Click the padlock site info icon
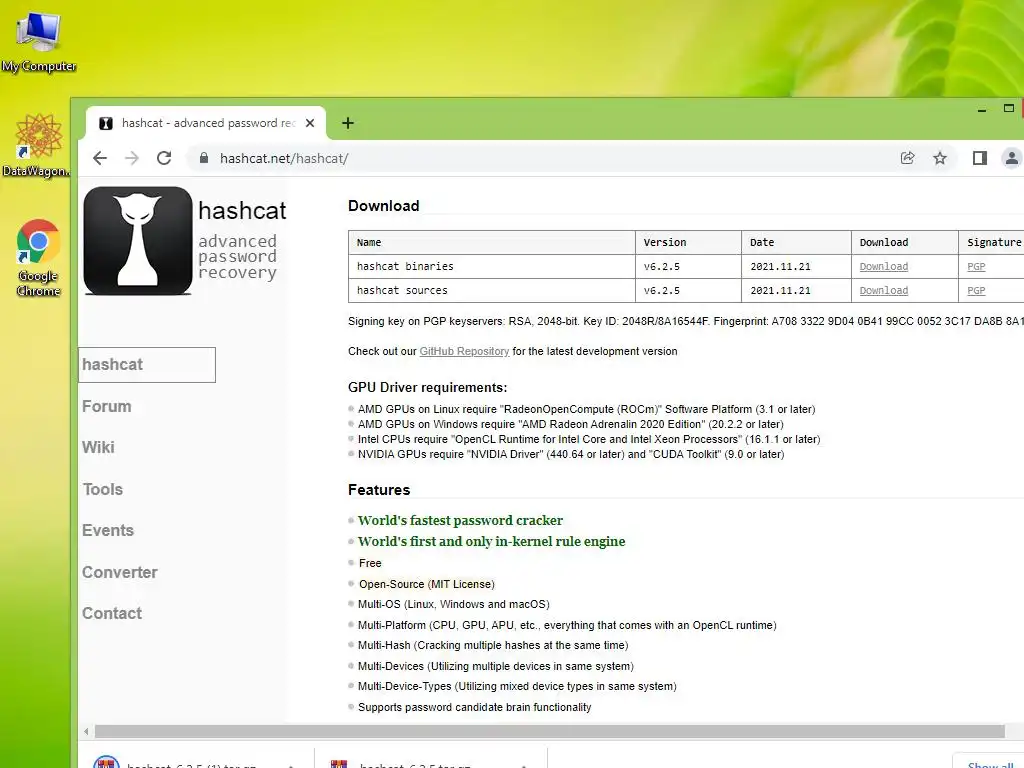The height and width of the screenshot is (768, 1024). 204,158
